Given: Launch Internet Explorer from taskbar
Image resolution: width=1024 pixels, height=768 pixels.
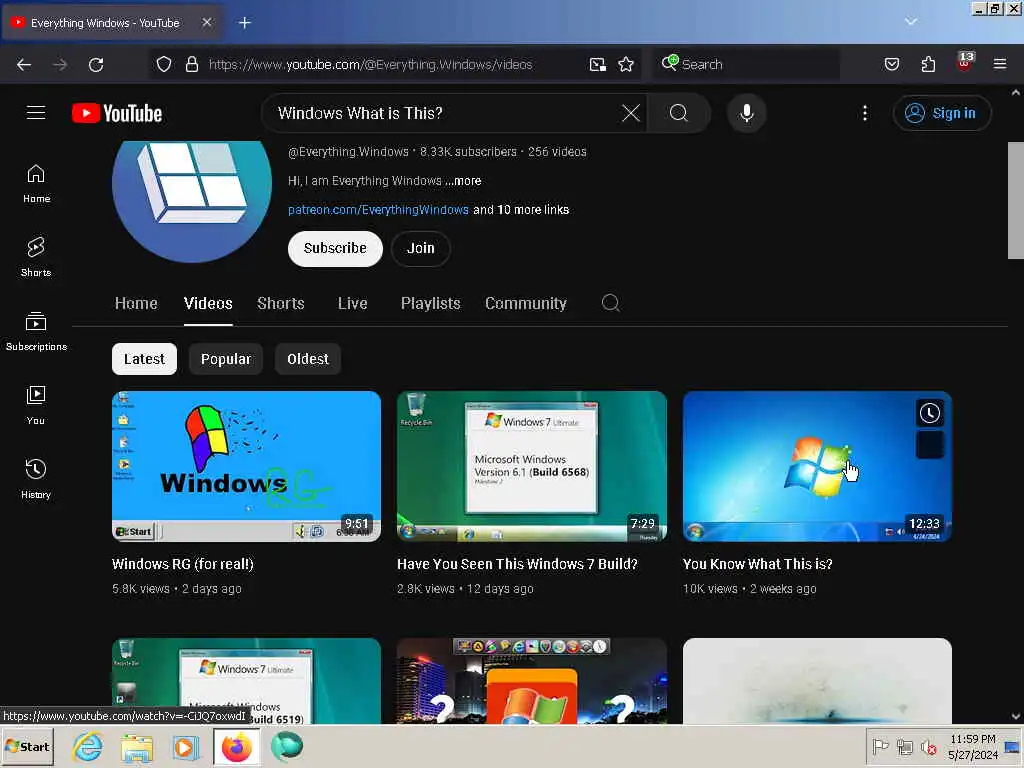Looking at the screenshot, I should pyautogui.click(x=88, y=746).
